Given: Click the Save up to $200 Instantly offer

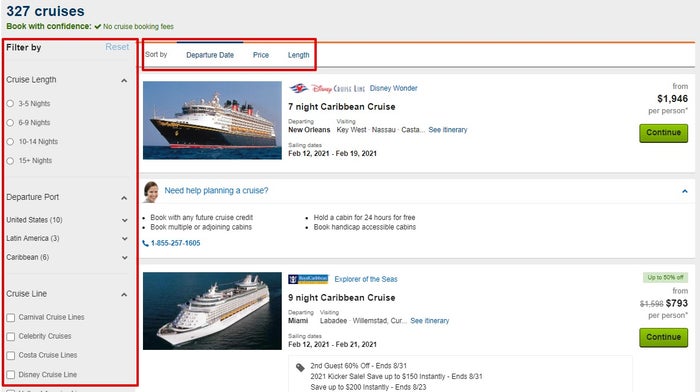Looking at the screenshot, I should coord(368,387).
